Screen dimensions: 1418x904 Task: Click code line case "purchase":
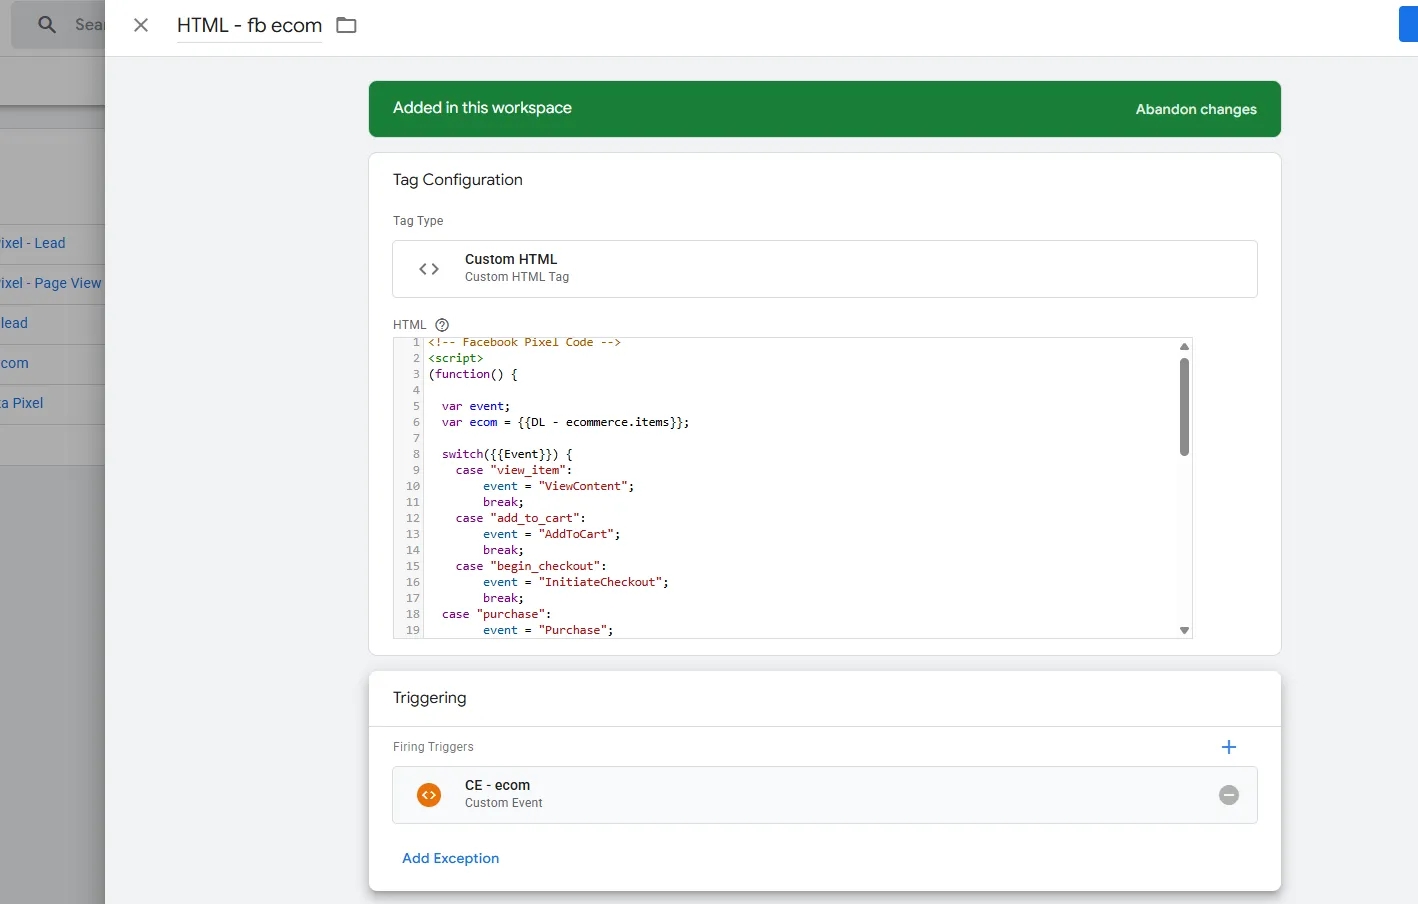(496, 614)
